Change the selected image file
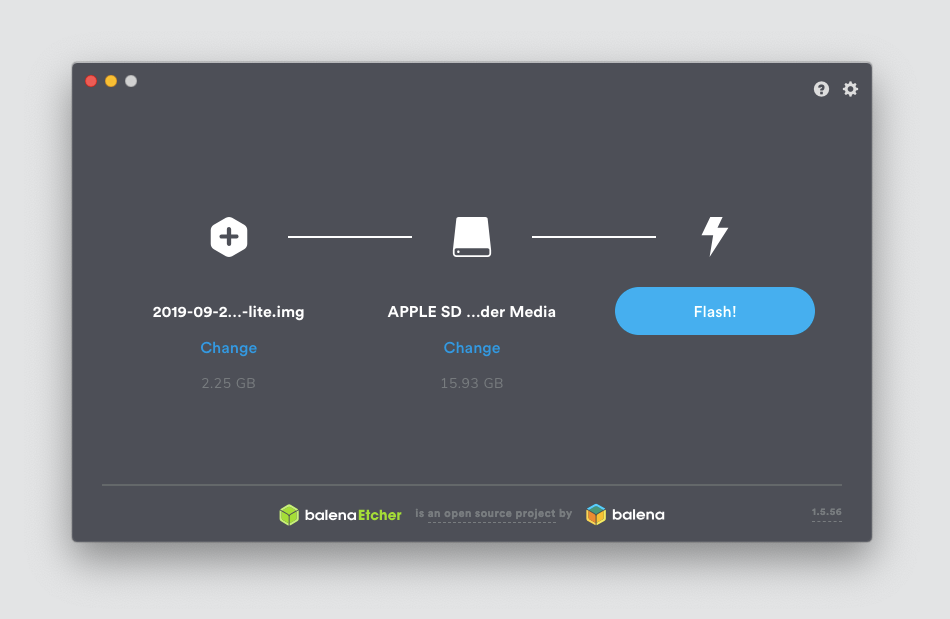This screenshot has width=950, height=619. click(228, 348)
